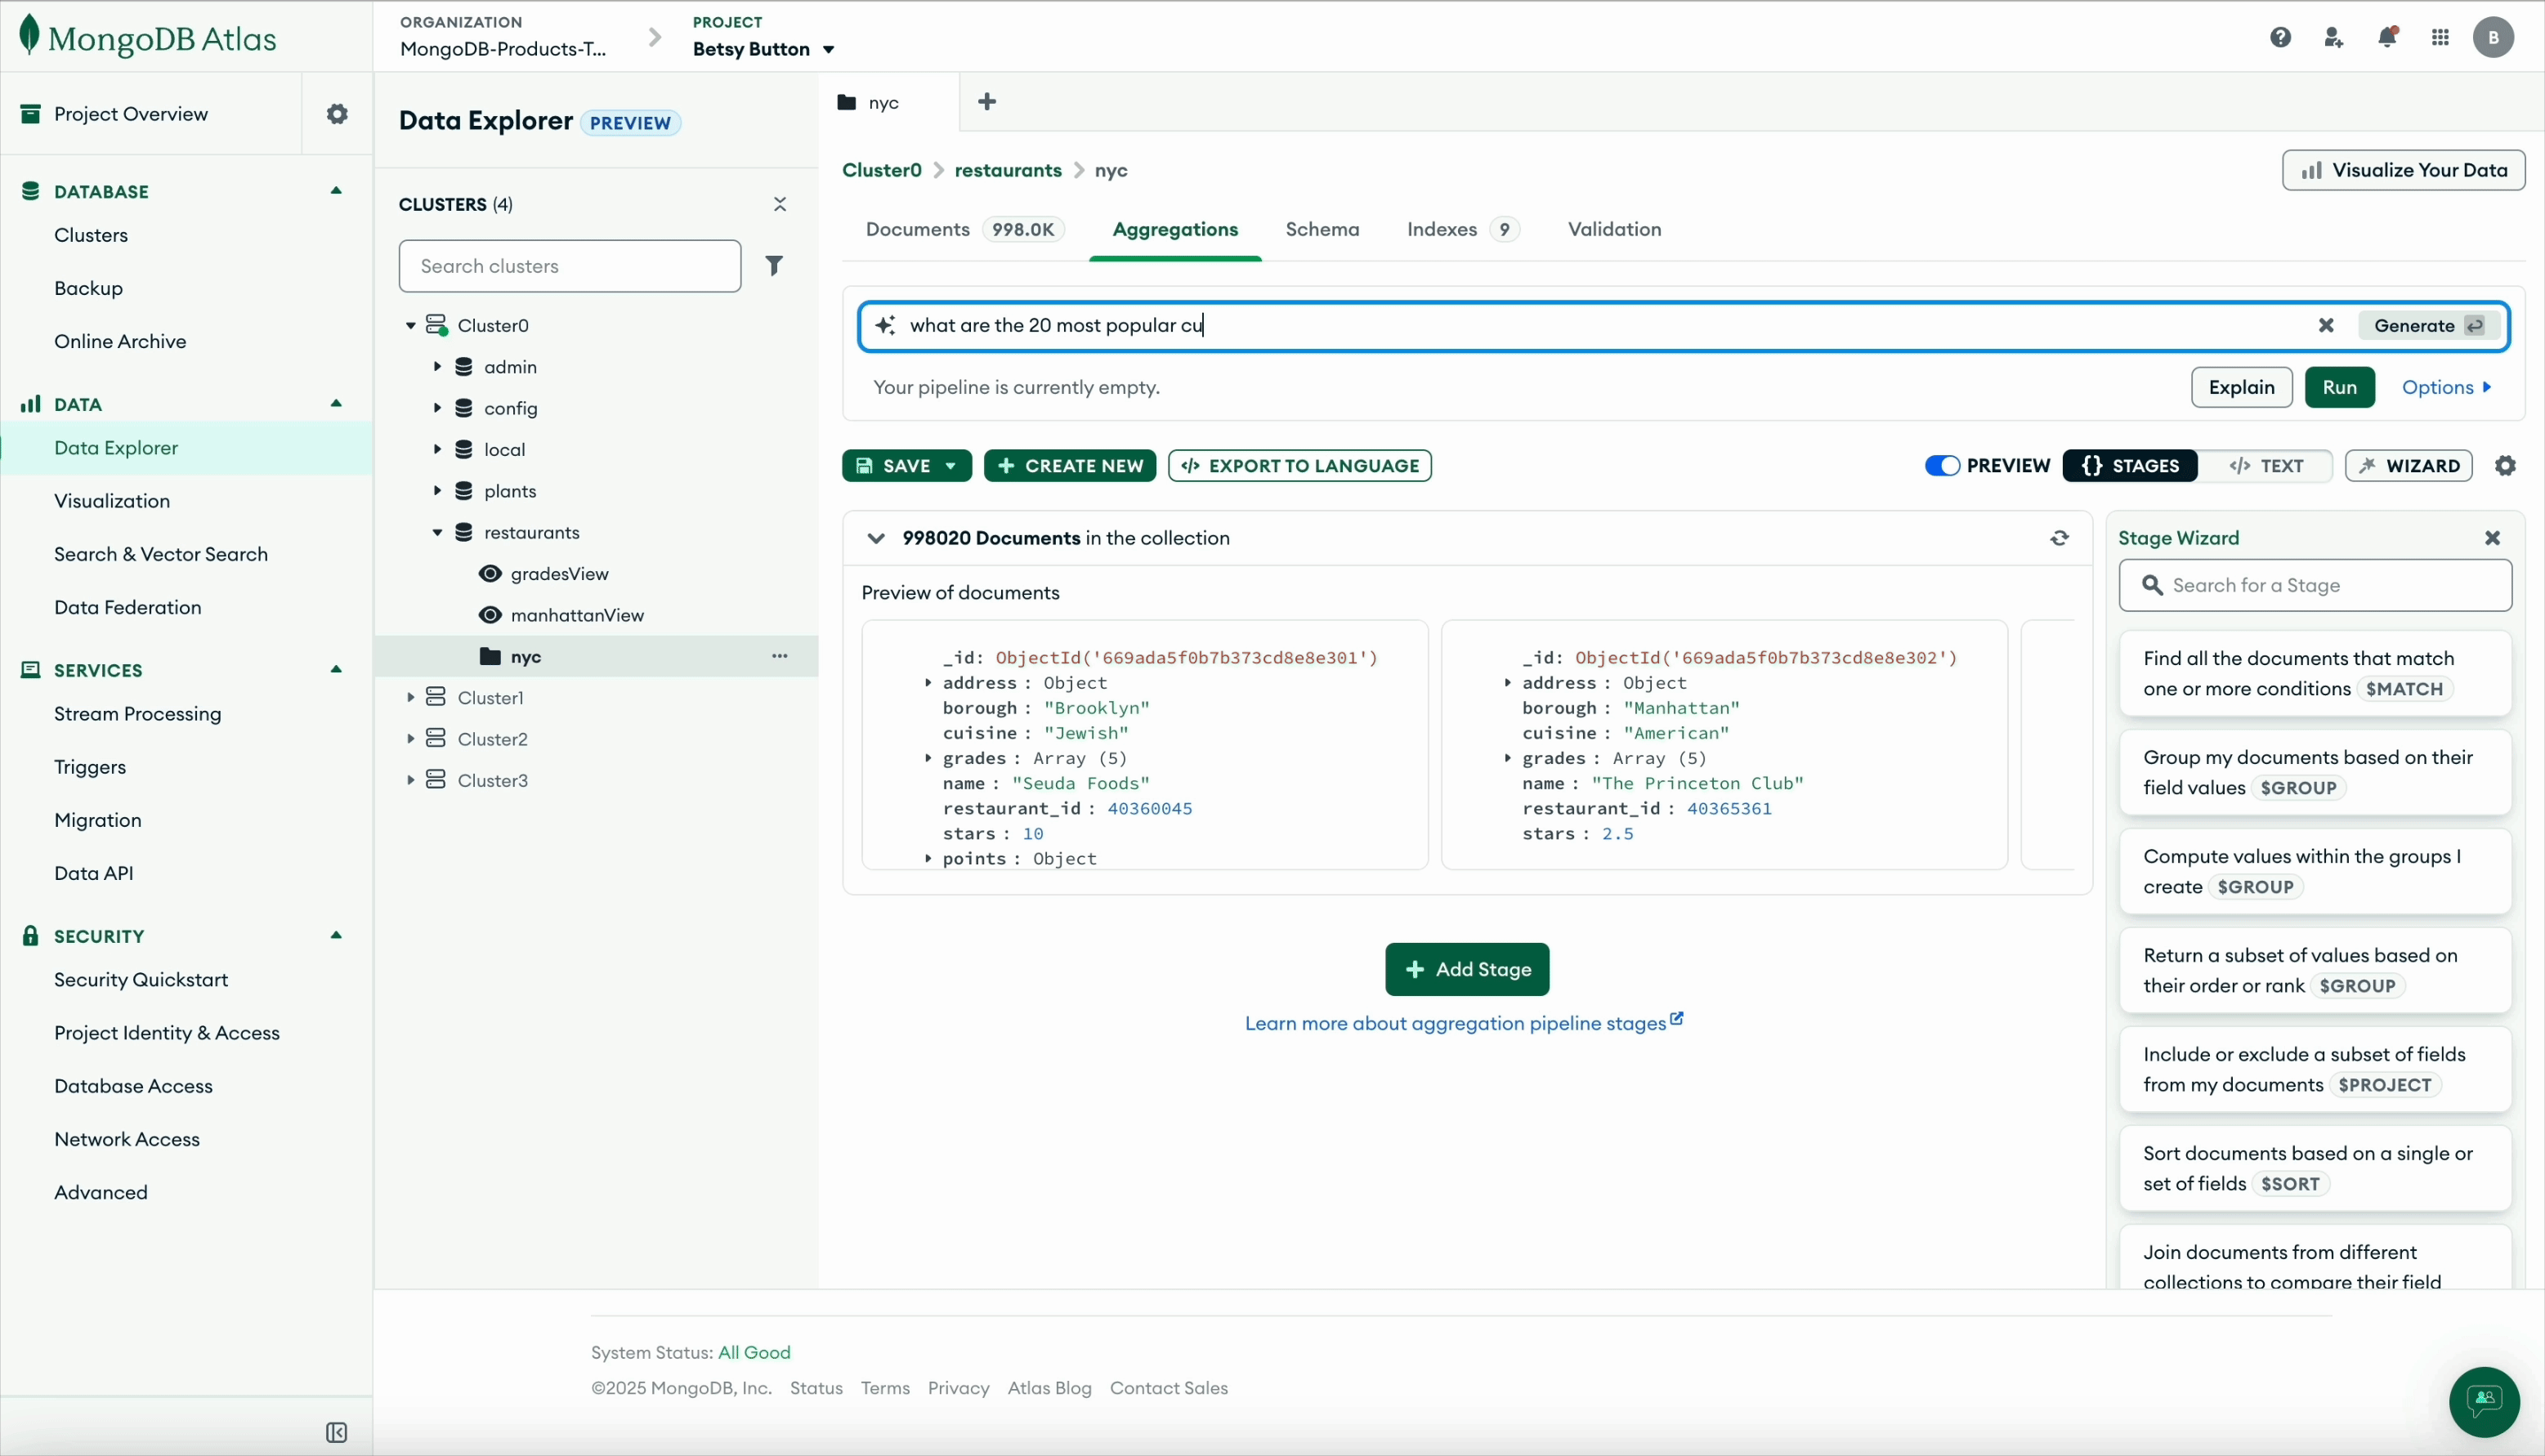Collapse the 998020 Documents section
This screenshot has width=2545, height=1456.
877,538
